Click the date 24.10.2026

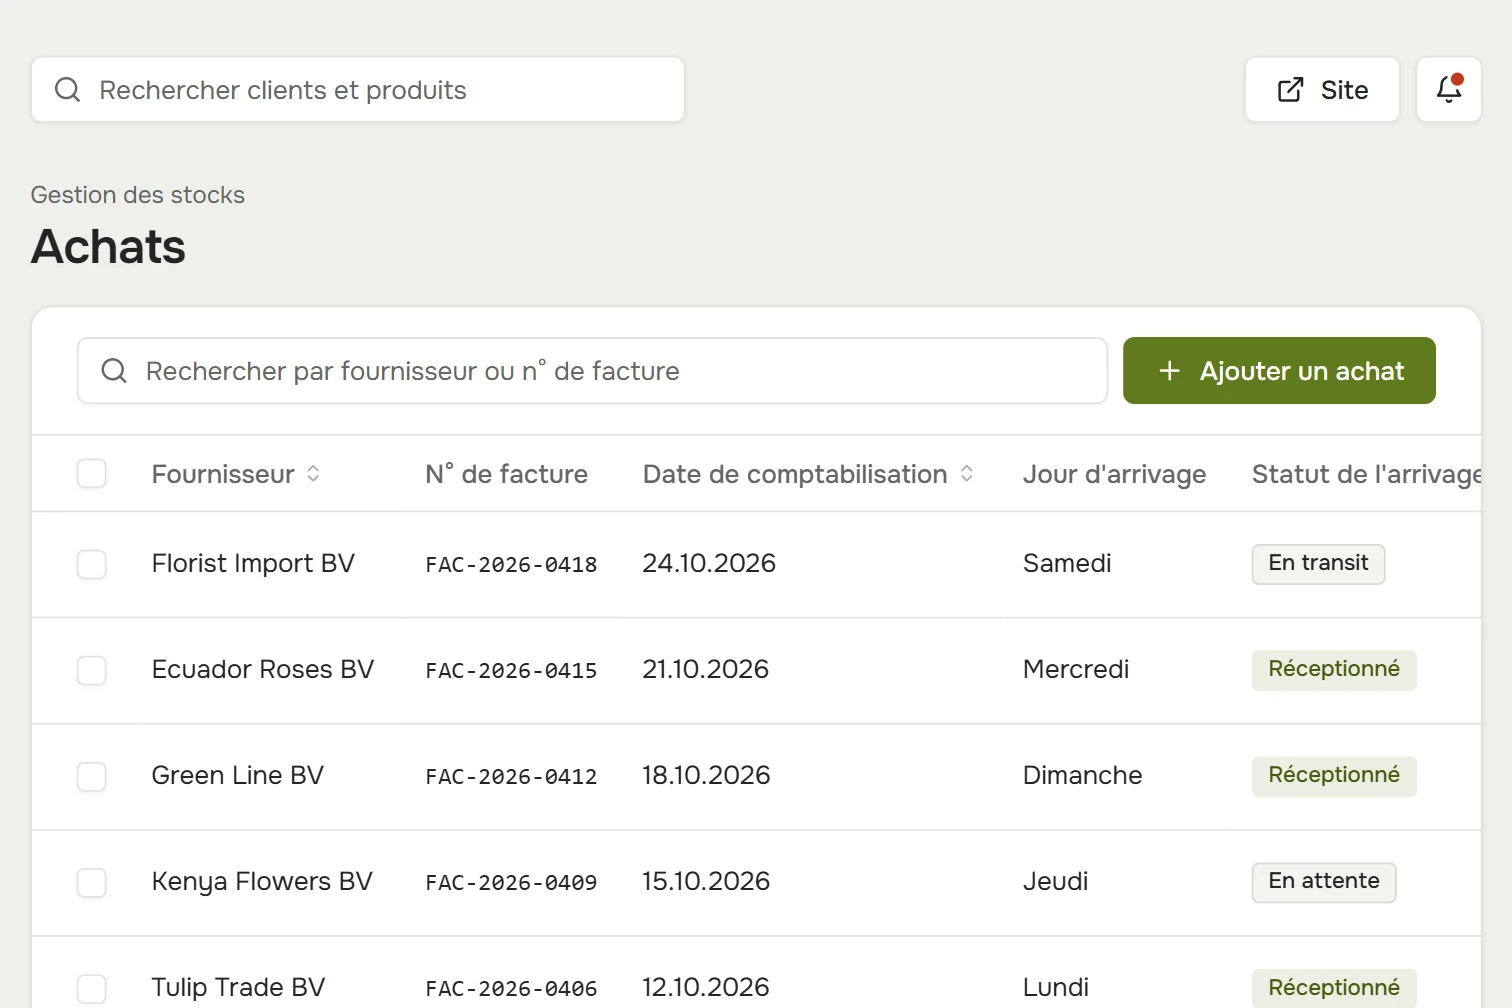tap(709, 564)
